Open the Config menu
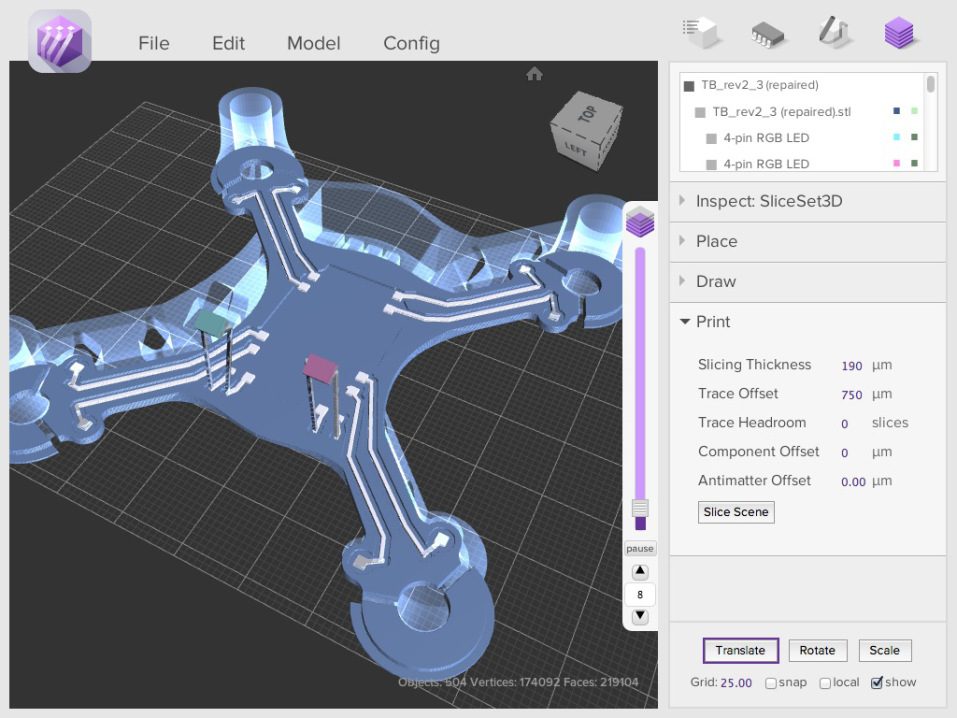The width and height of the screenshot is (957, 718). [x=411, y=43]
